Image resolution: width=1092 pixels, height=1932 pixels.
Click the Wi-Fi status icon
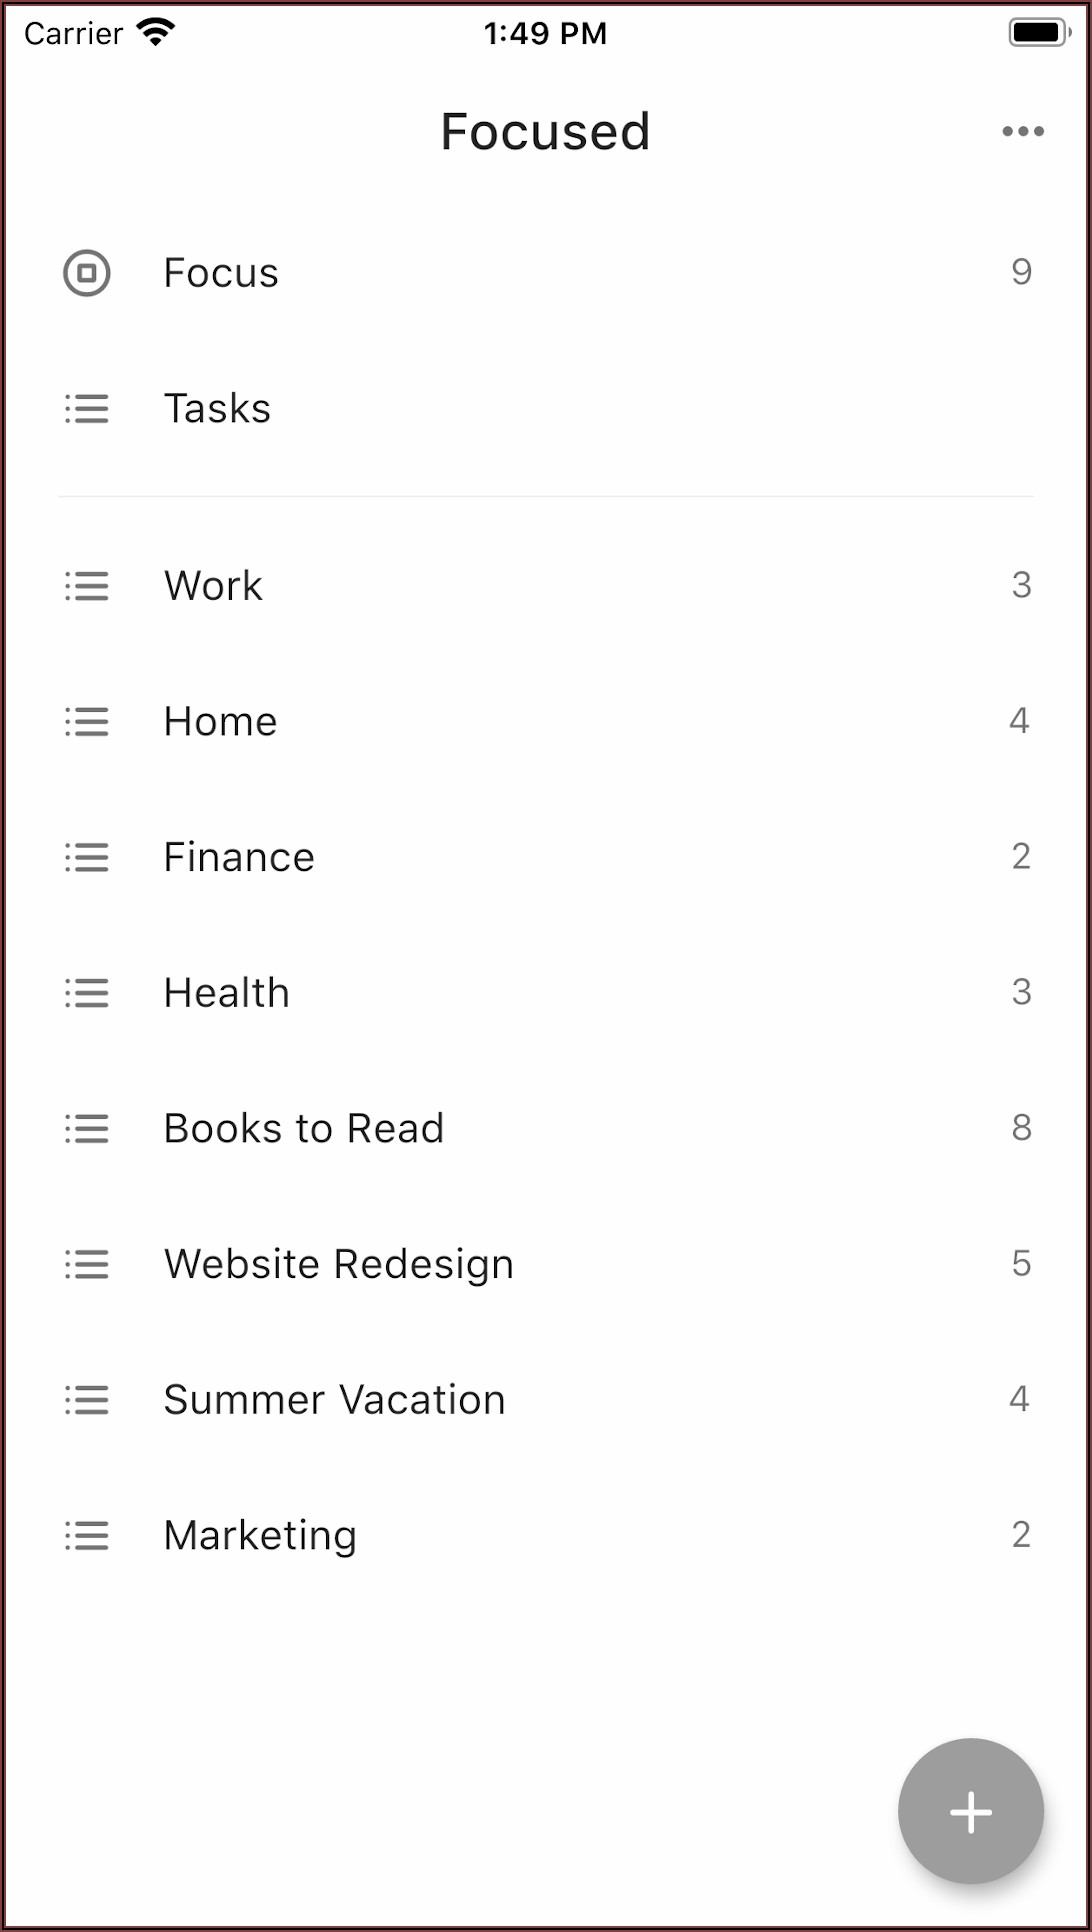point(156,33)
